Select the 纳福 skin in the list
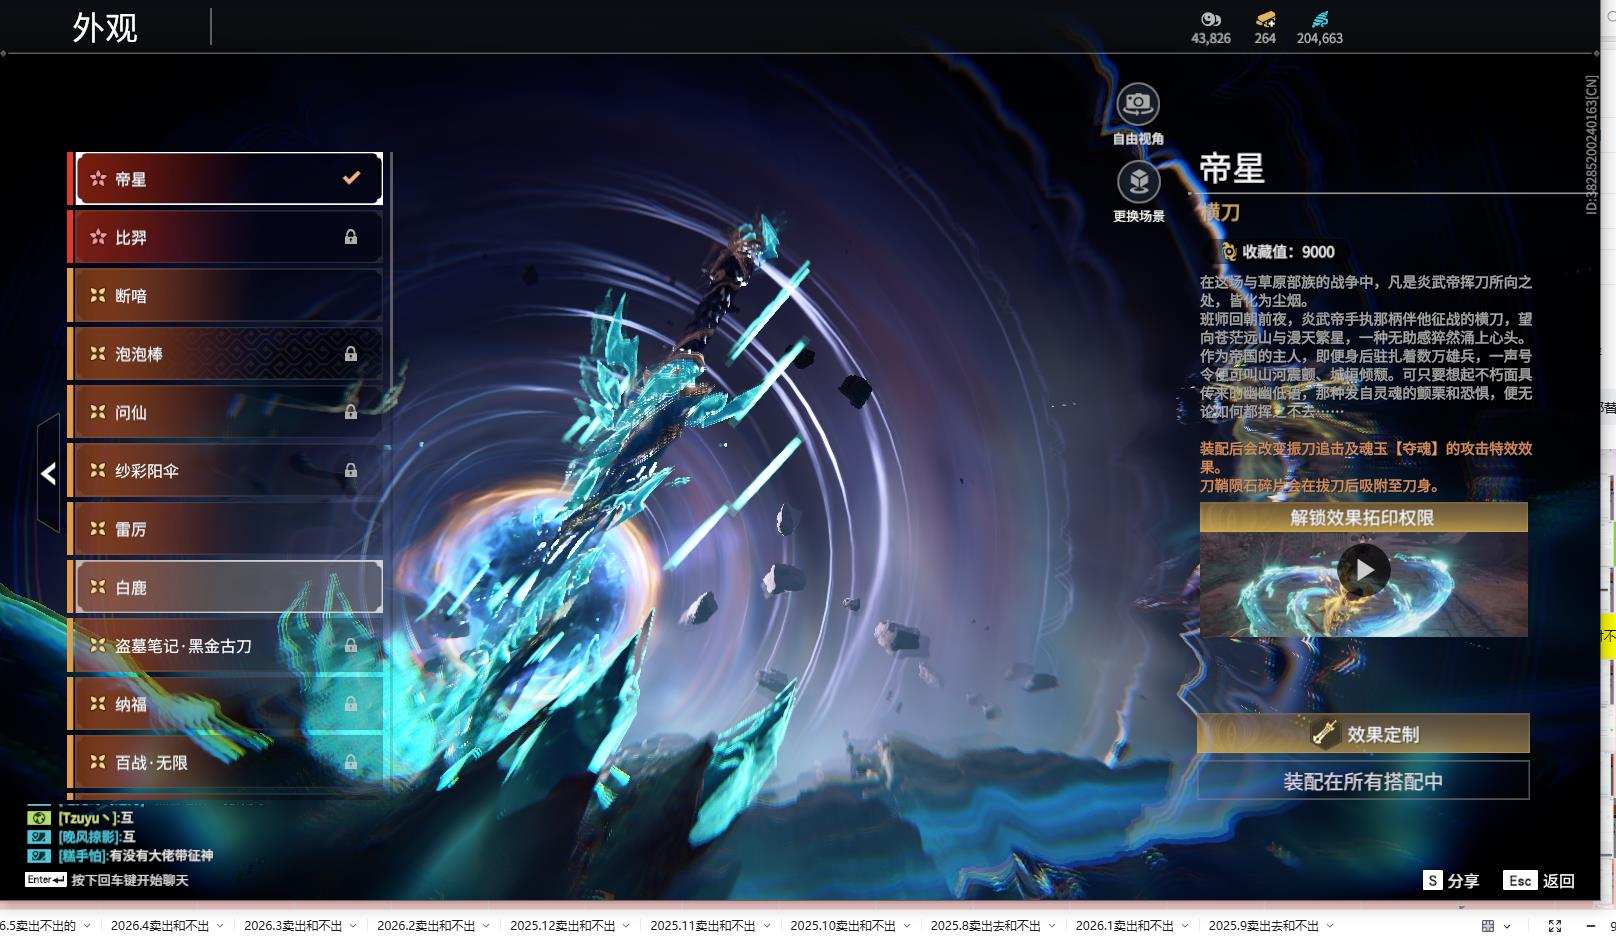The width and height of the screenshot is (1616, 939). [229, 704]
